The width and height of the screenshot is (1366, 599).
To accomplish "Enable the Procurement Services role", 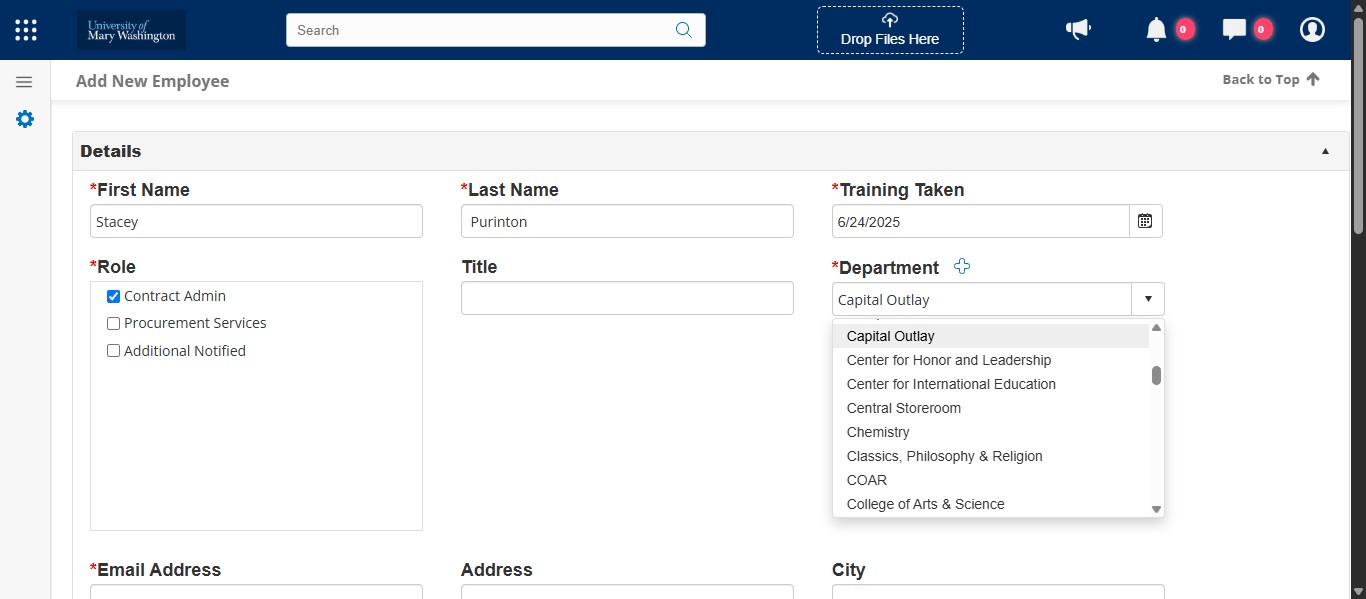I will click(113, 323).
